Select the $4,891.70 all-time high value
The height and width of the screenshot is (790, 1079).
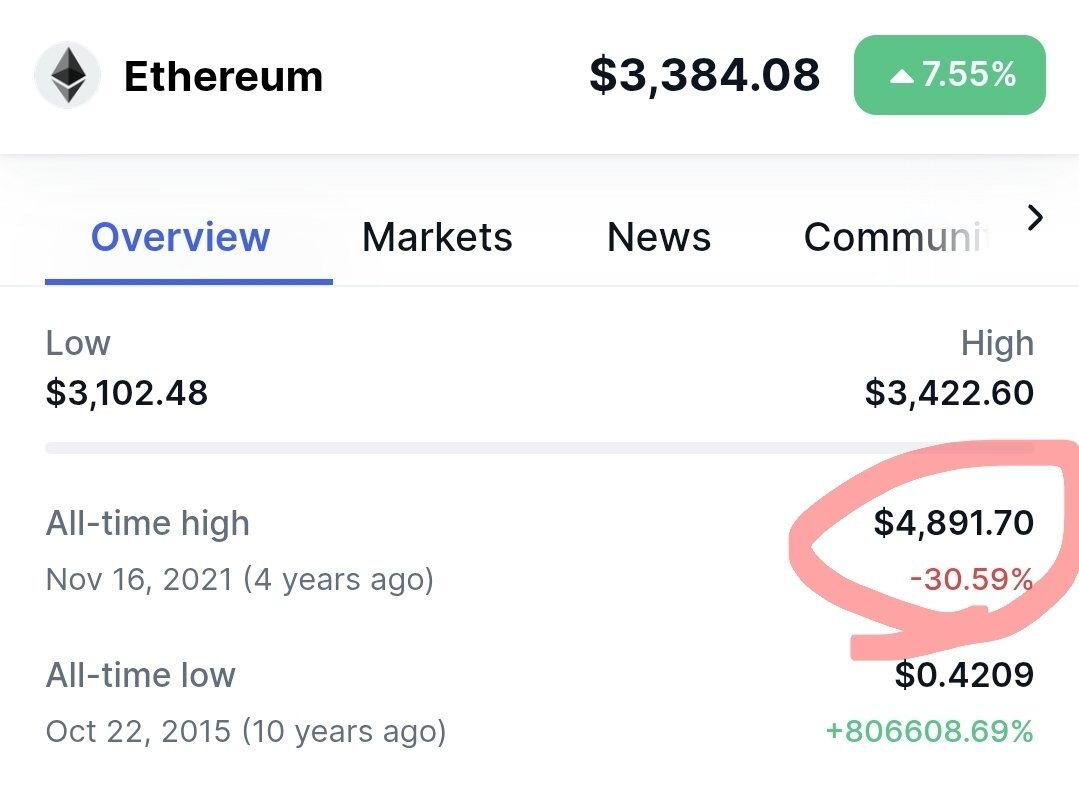pos(954,522)
